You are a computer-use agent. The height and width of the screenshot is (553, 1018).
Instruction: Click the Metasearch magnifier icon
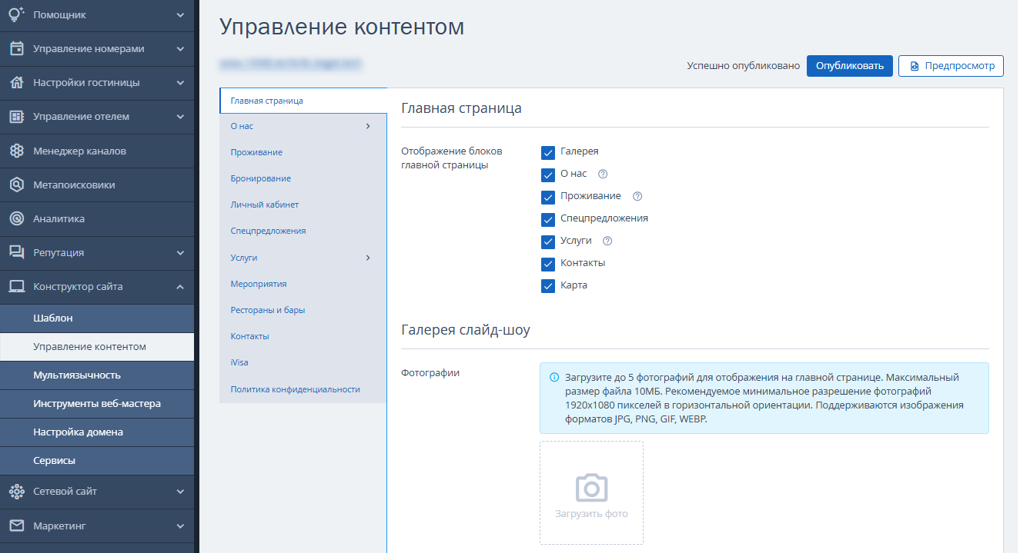tap(16, 185)
